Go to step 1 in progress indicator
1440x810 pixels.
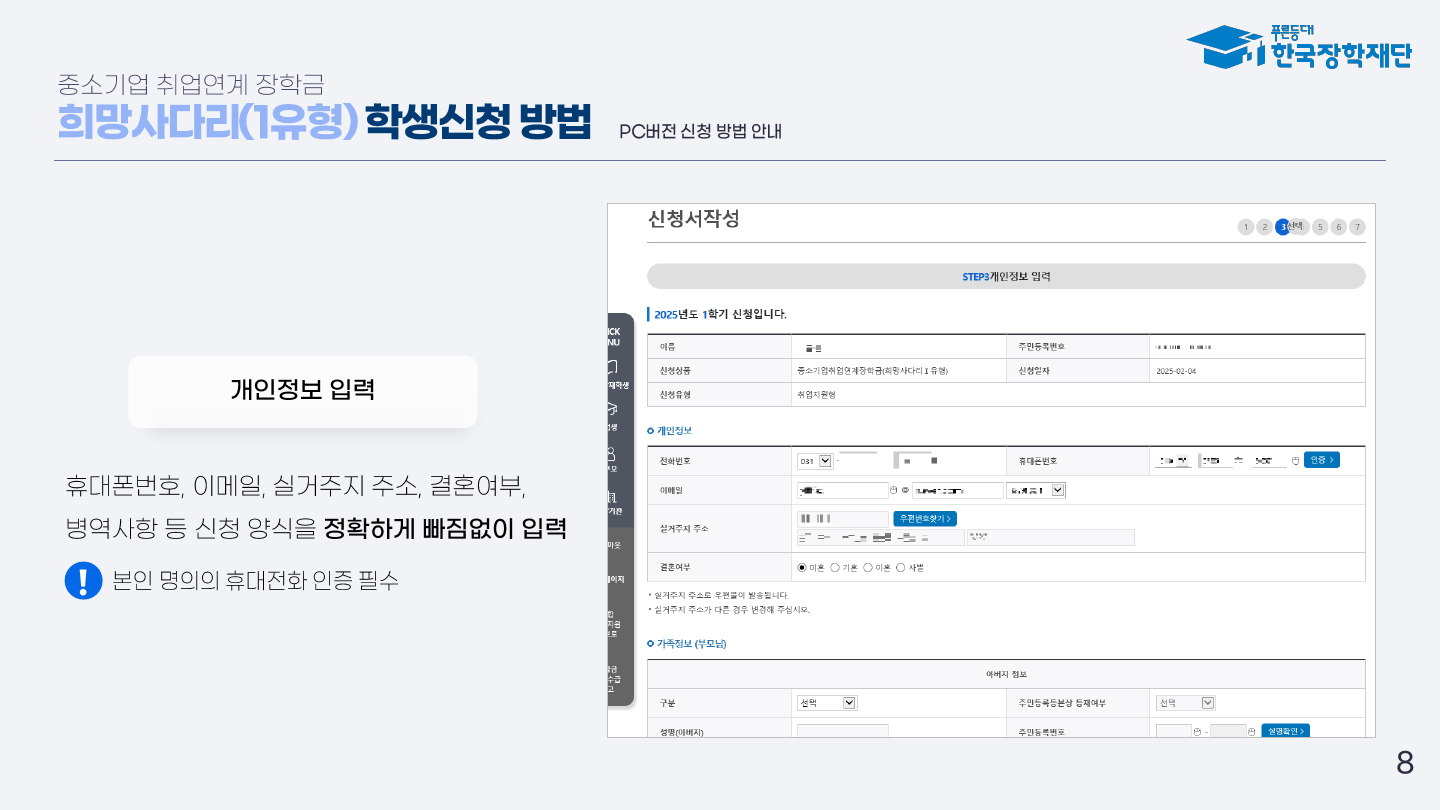1246,227
